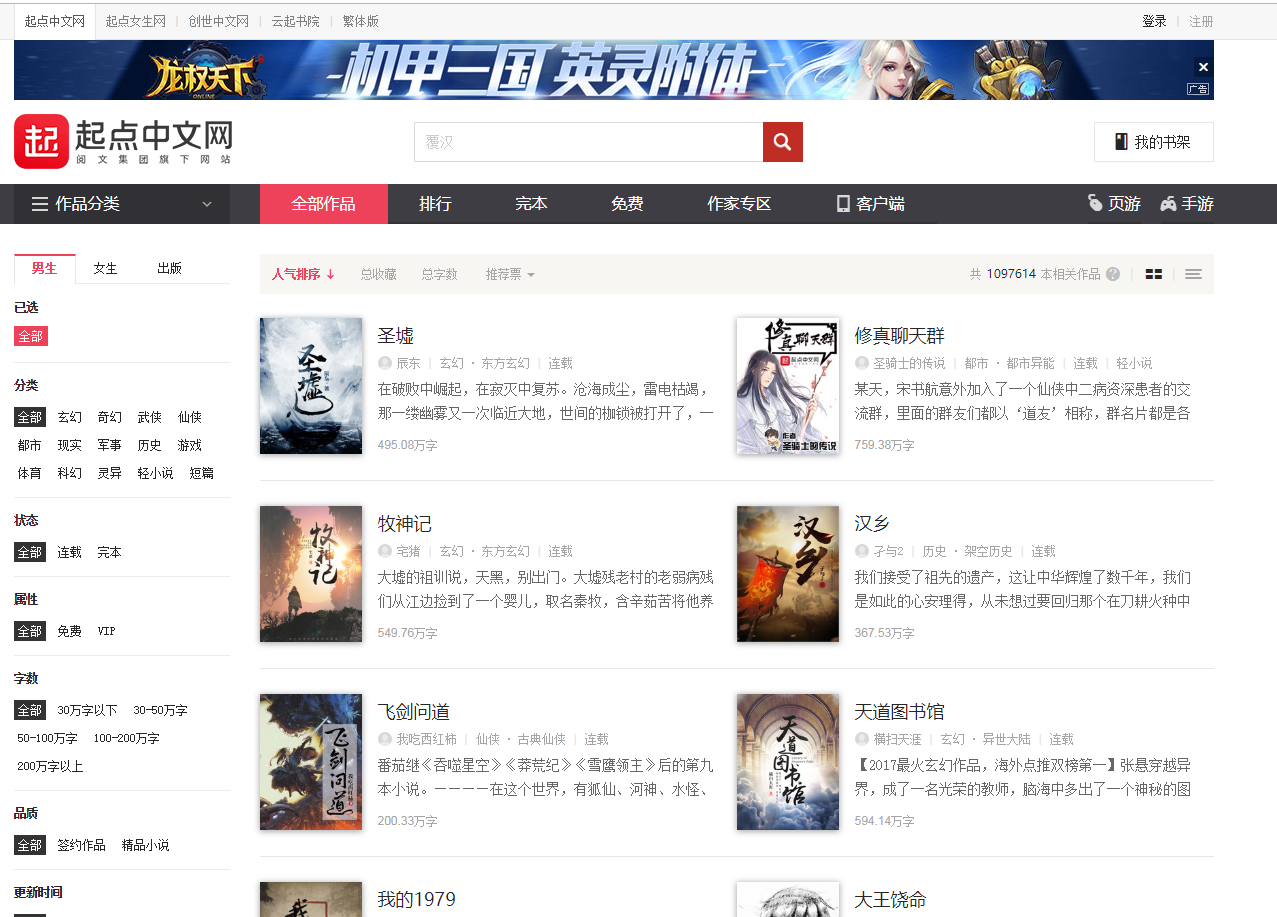
Task: Open 免费 free works menu item
Action: tap(627, 204)
